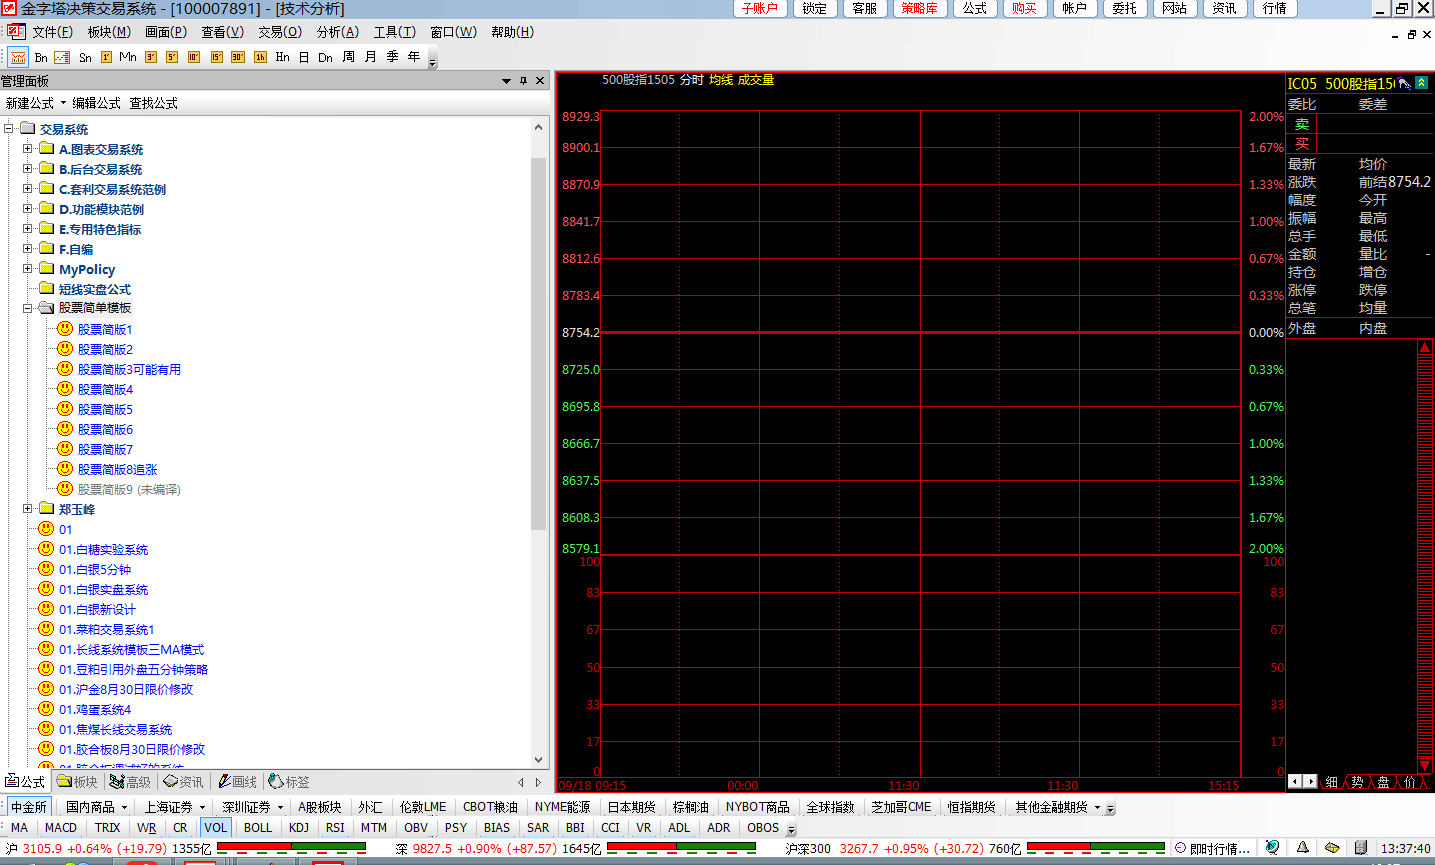The width and height of the screenshot is (1435, 865).
Task: Switch to the 画线 panel tab
Action: click(238, 782)
